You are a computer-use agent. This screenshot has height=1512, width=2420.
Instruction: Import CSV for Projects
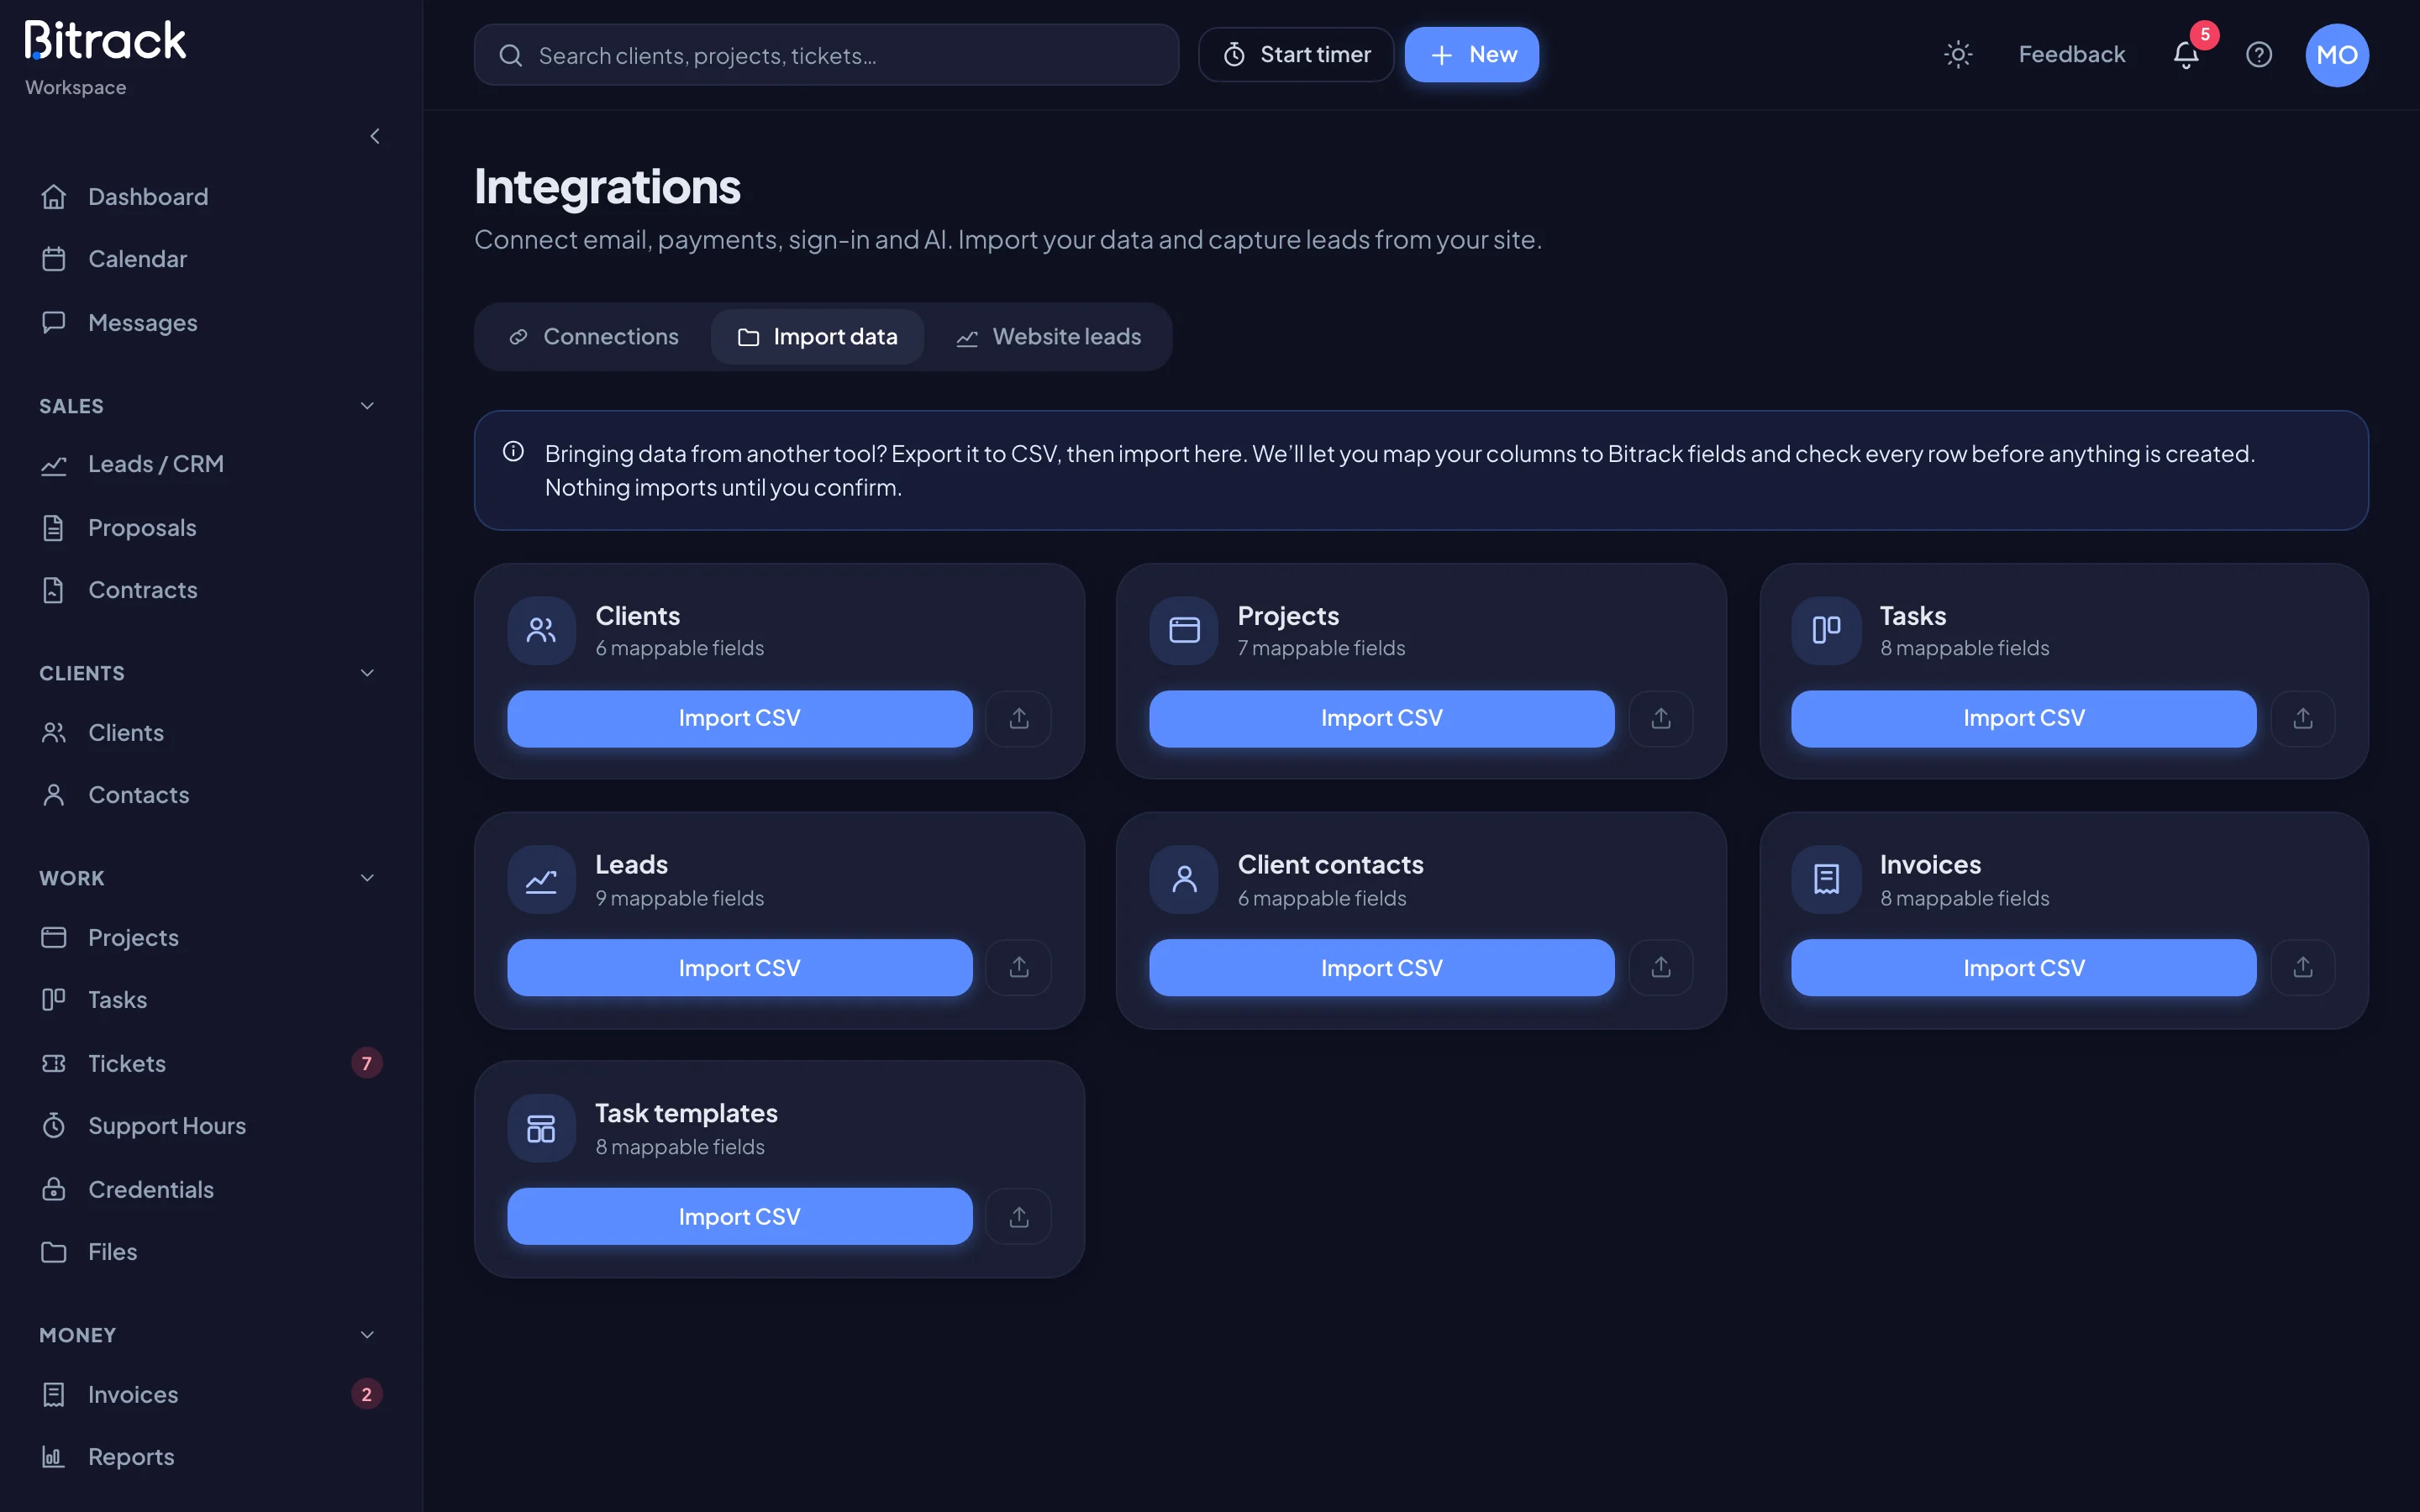(1381, 718)
